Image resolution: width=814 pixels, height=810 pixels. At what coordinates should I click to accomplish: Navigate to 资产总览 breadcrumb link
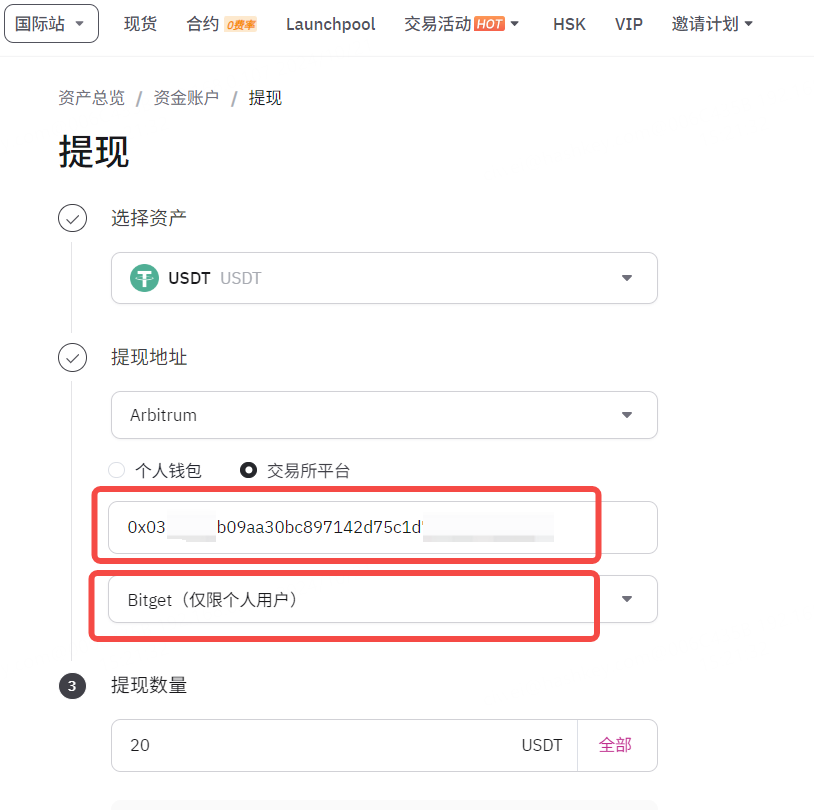pos(91,98)
